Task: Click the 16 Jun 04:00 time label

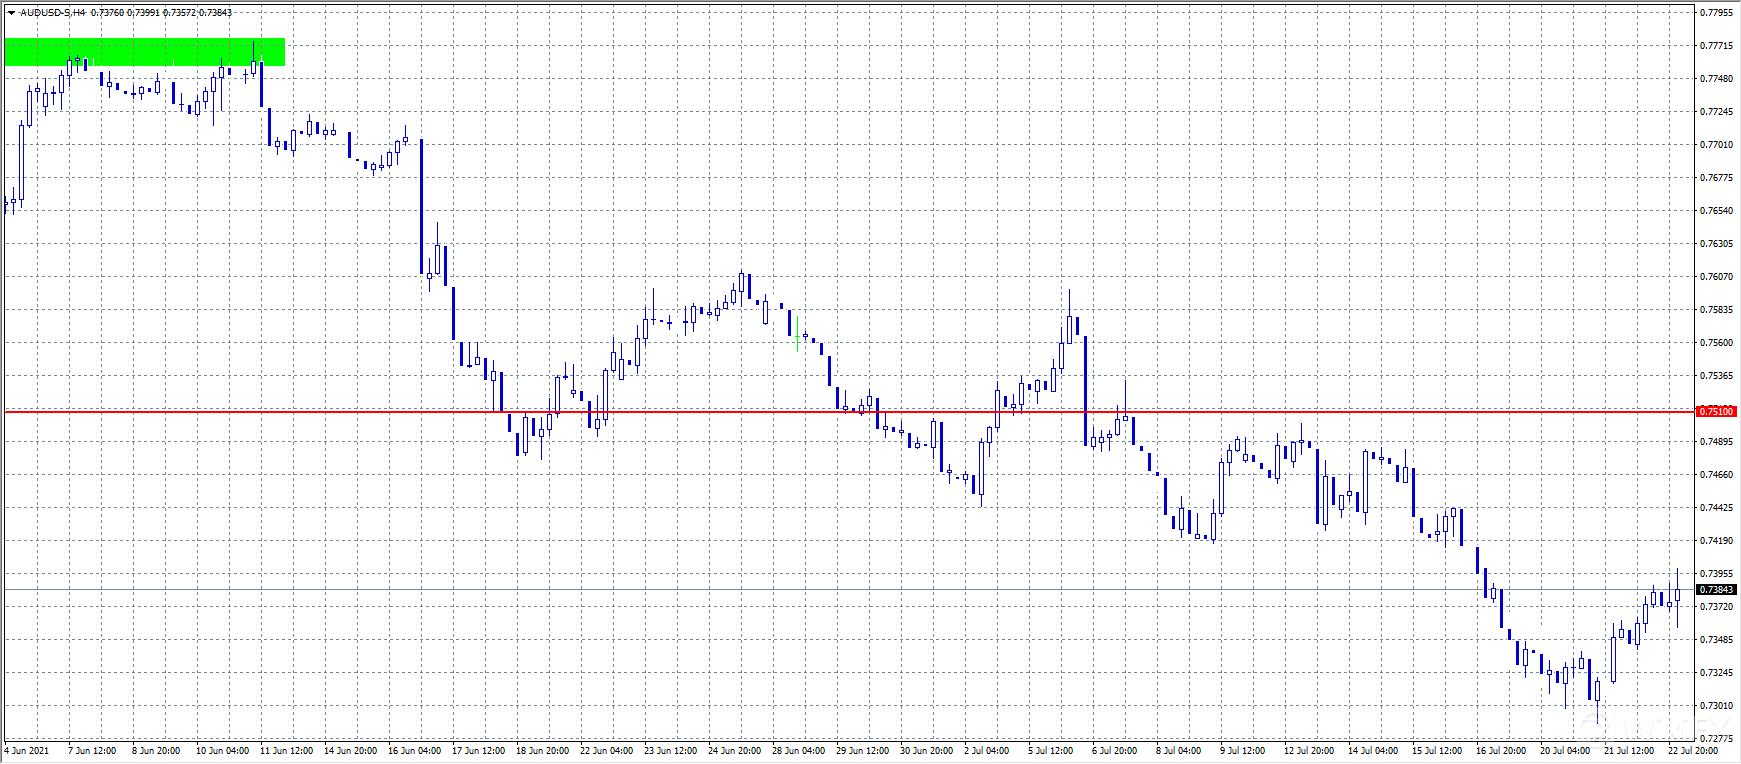Action: 414,751
